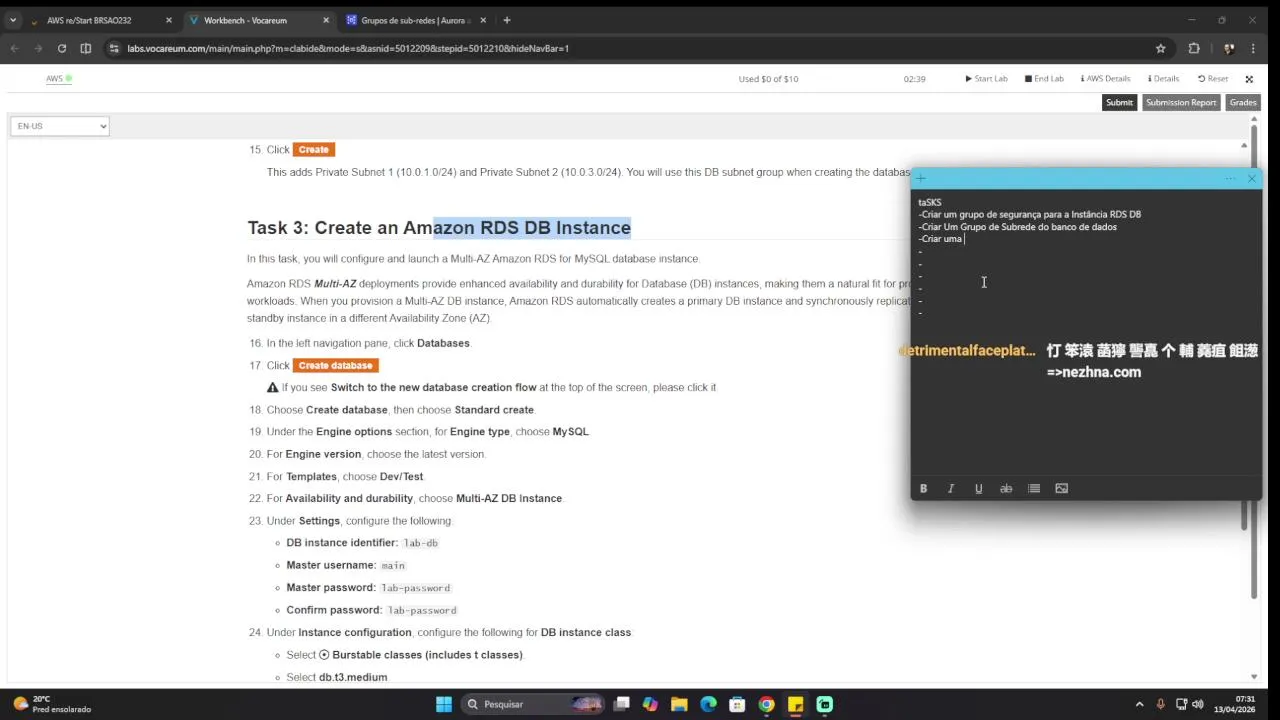Click the orange Create database button
The image size is (1280, 720).
click(x=335, y=365)
